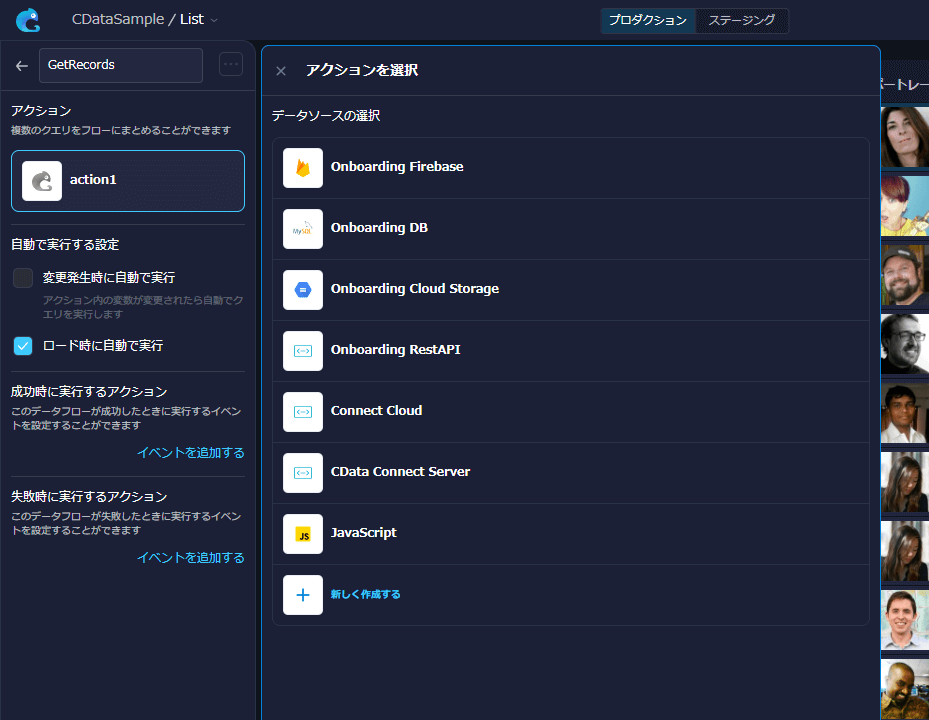Select Connect Cloud data source
The height and width of the screenshot is (720, 929).
(571, 412)
